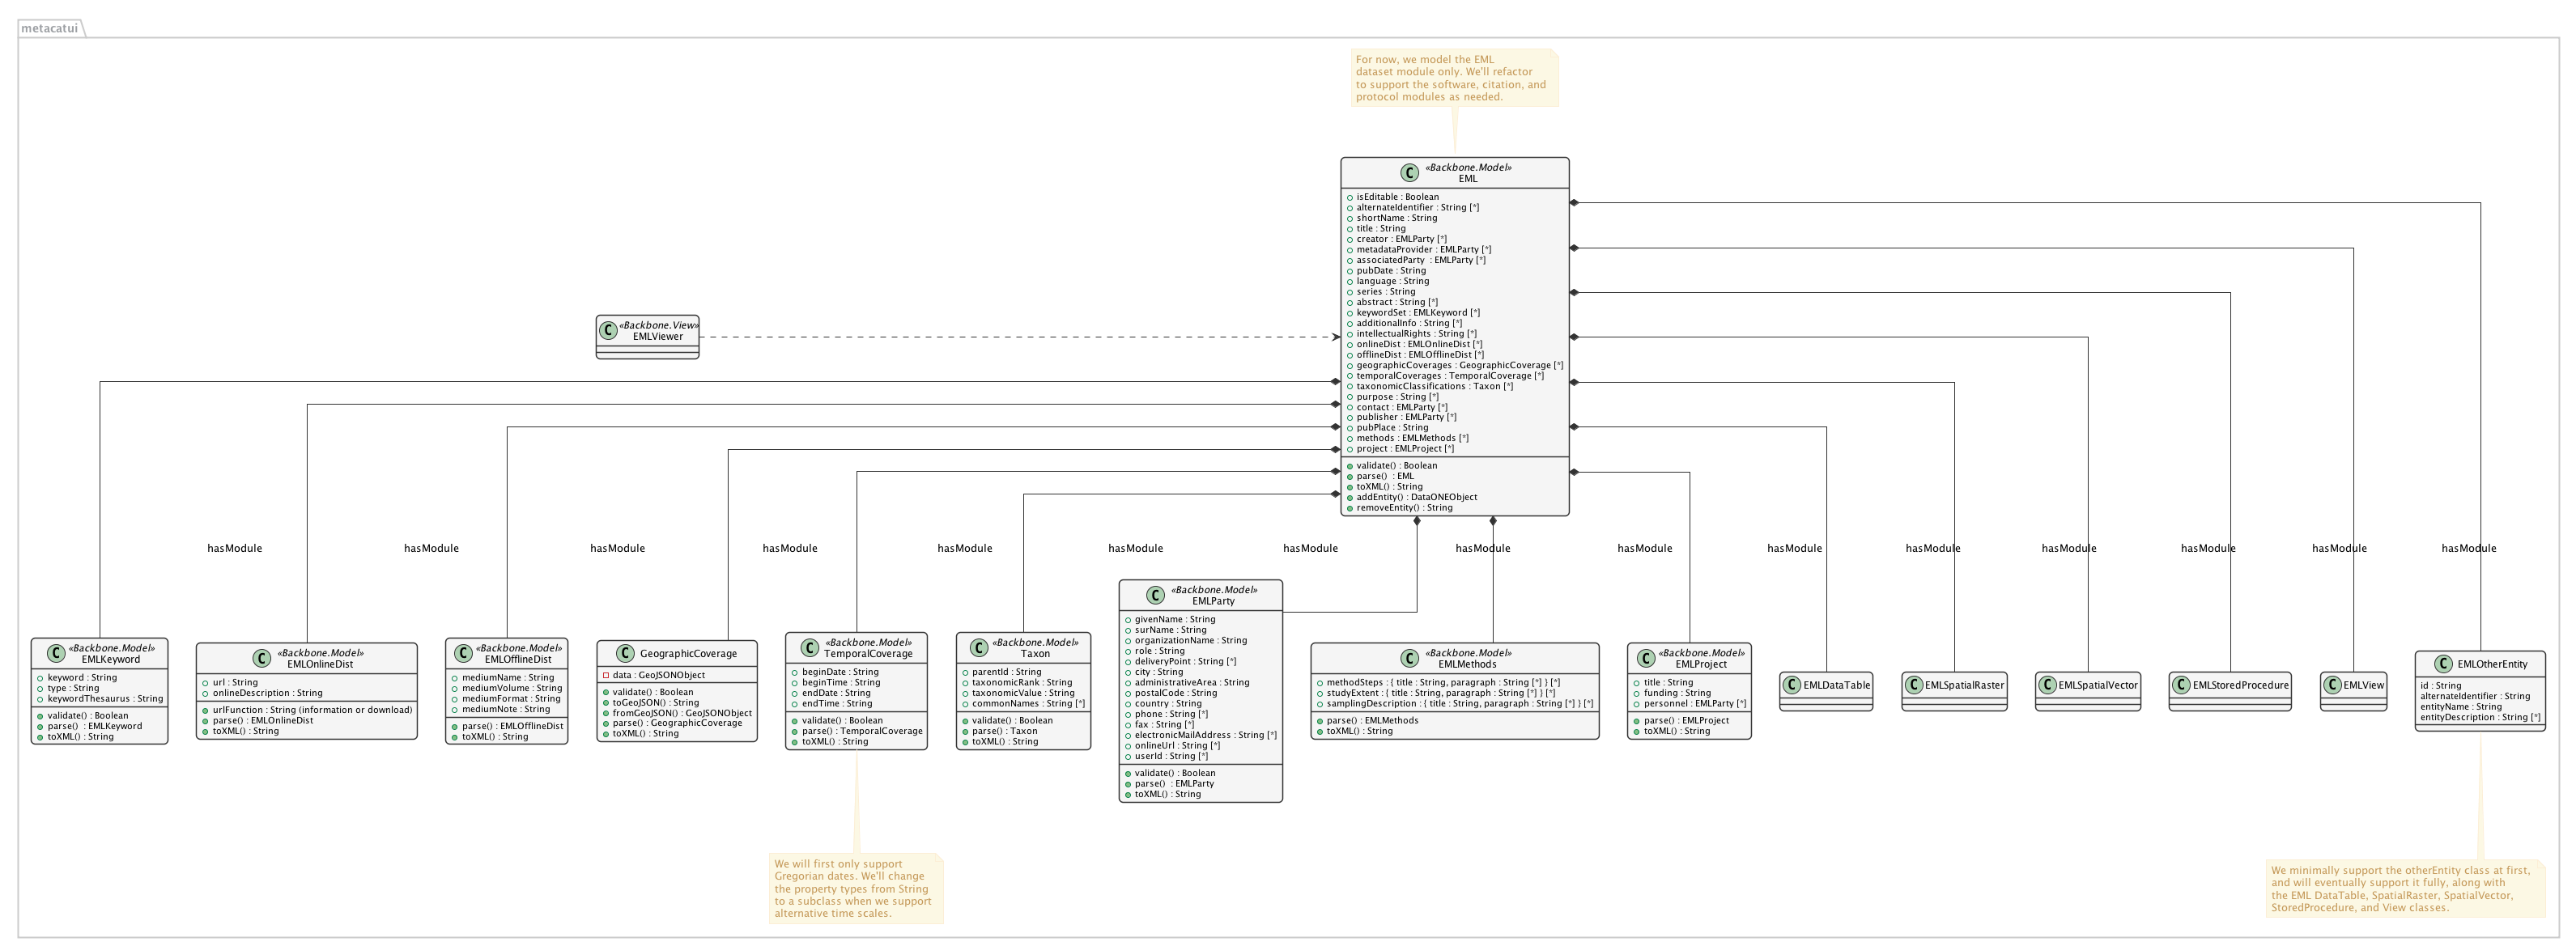Image resolution: width=2576 pixels, height=946 pixels.
Task: Click the EMLDataTable class icon
Action: 1792,685
